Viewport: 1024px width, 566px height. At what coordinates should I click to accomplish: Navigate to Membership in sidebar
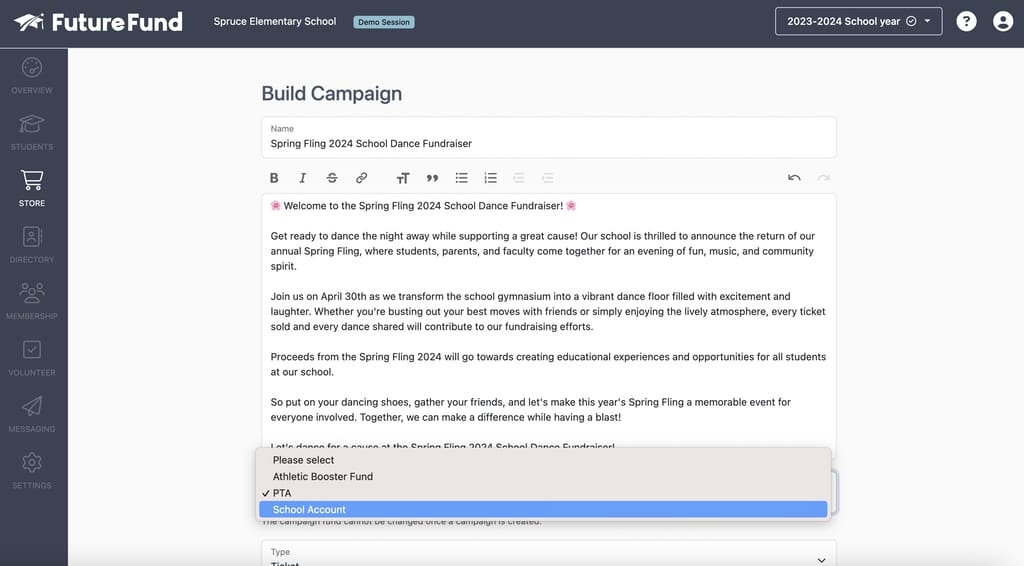click(x=32, y=302)
